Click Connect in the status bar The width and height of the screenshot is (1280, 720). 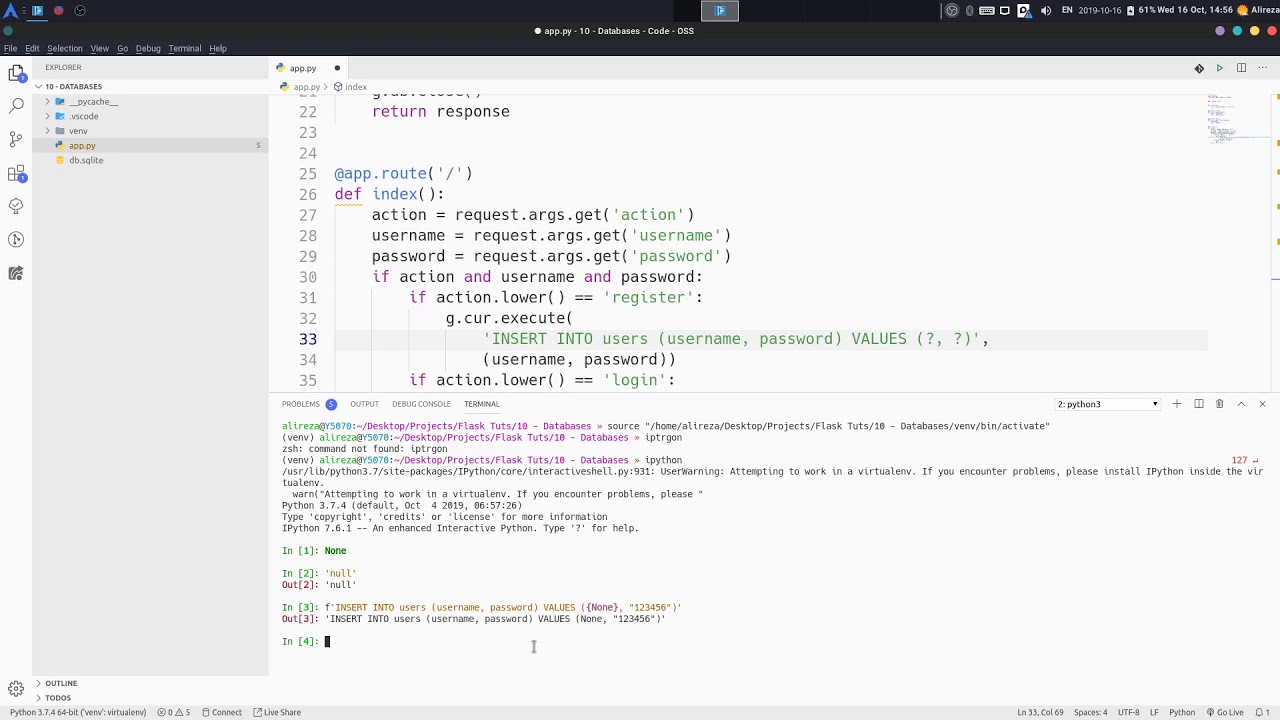coord(222,712)
